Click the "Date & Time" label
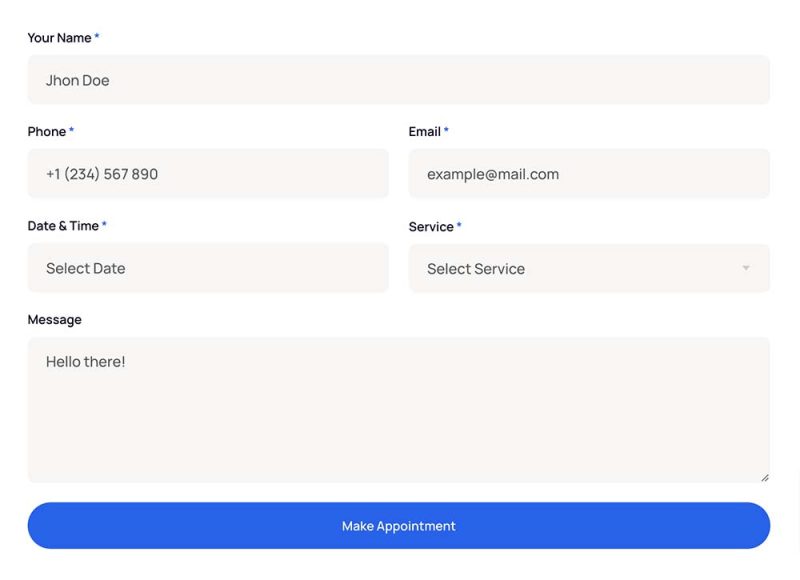Image resolution: width=800 pixels, height=580 pixels. (62, 226)
